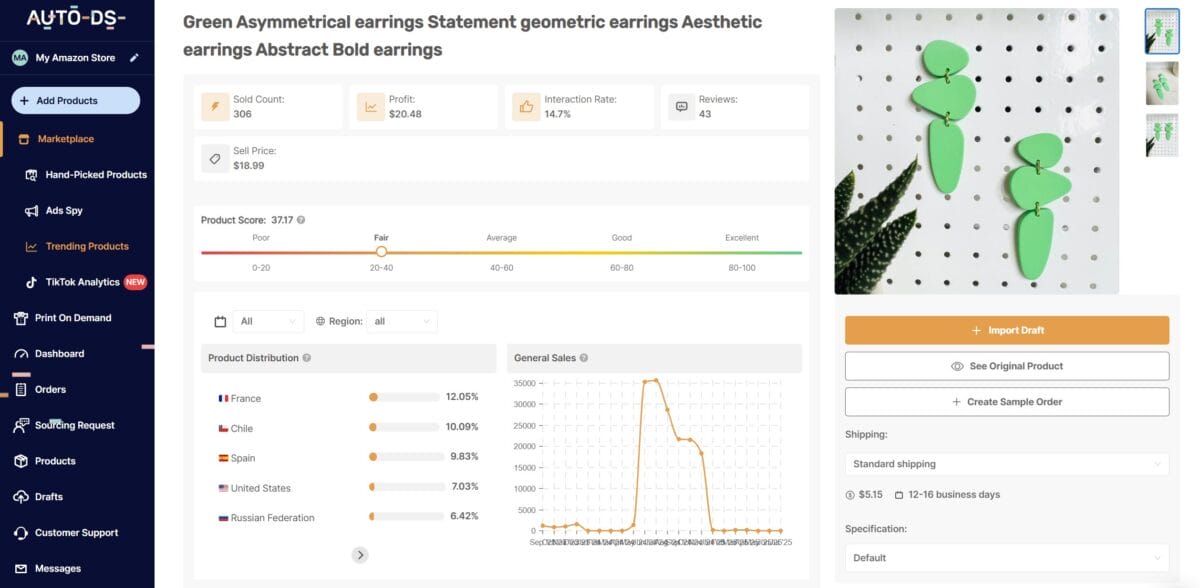Viewport: 1200px width, 588px height.
Task: Click the Sold Count lightning icon
Action: coord(215,106)
